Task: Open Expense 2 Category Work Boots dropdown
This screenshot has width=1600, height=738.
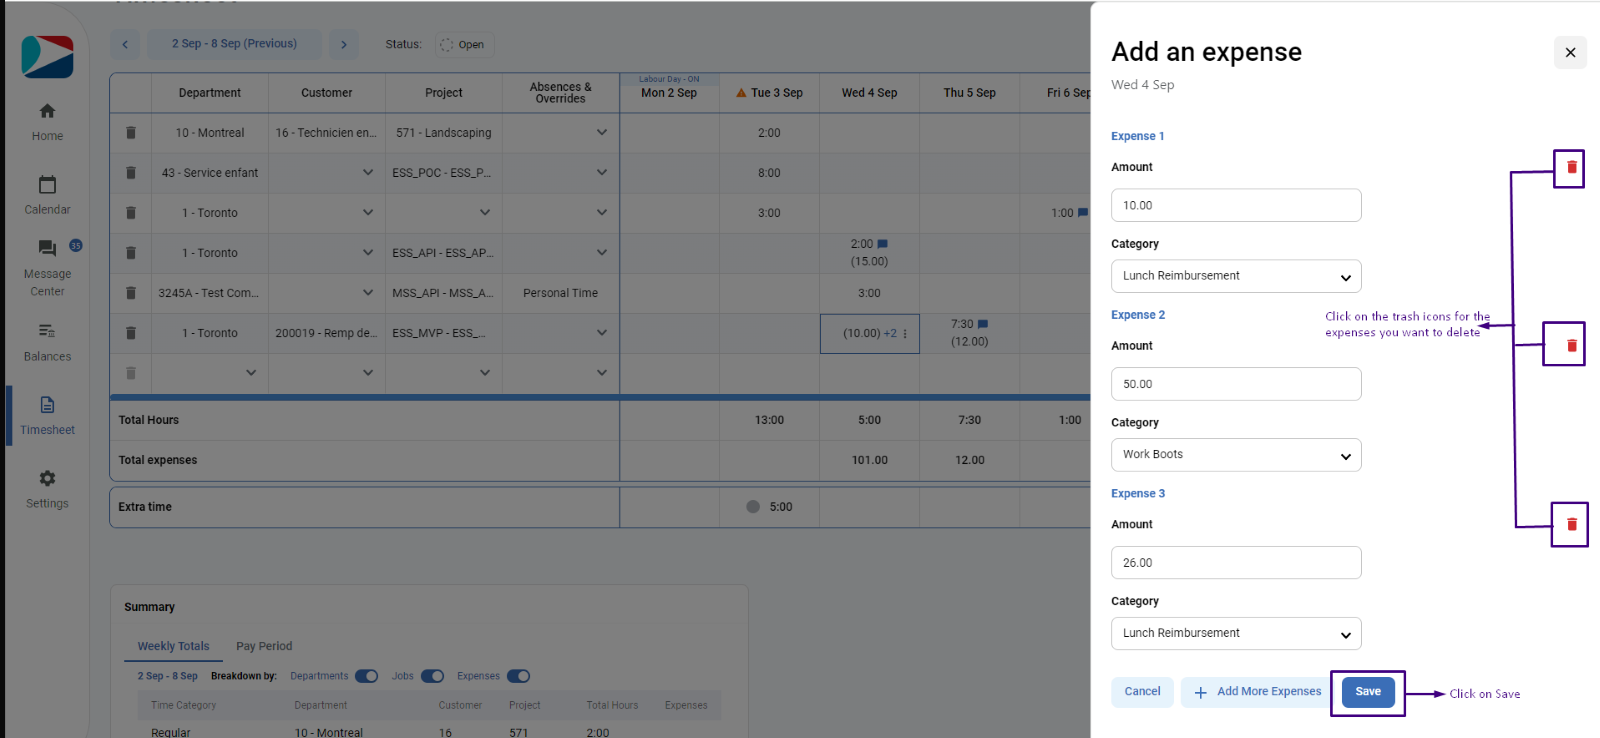Action: [1236, 455]
